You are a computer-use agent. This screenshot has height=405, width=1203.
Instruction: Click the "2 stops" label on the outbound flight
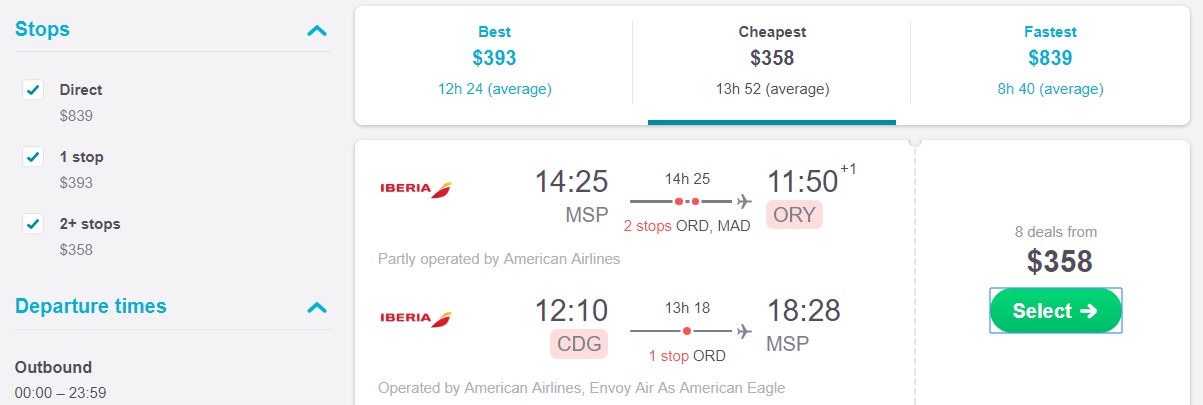pos(647,226)
